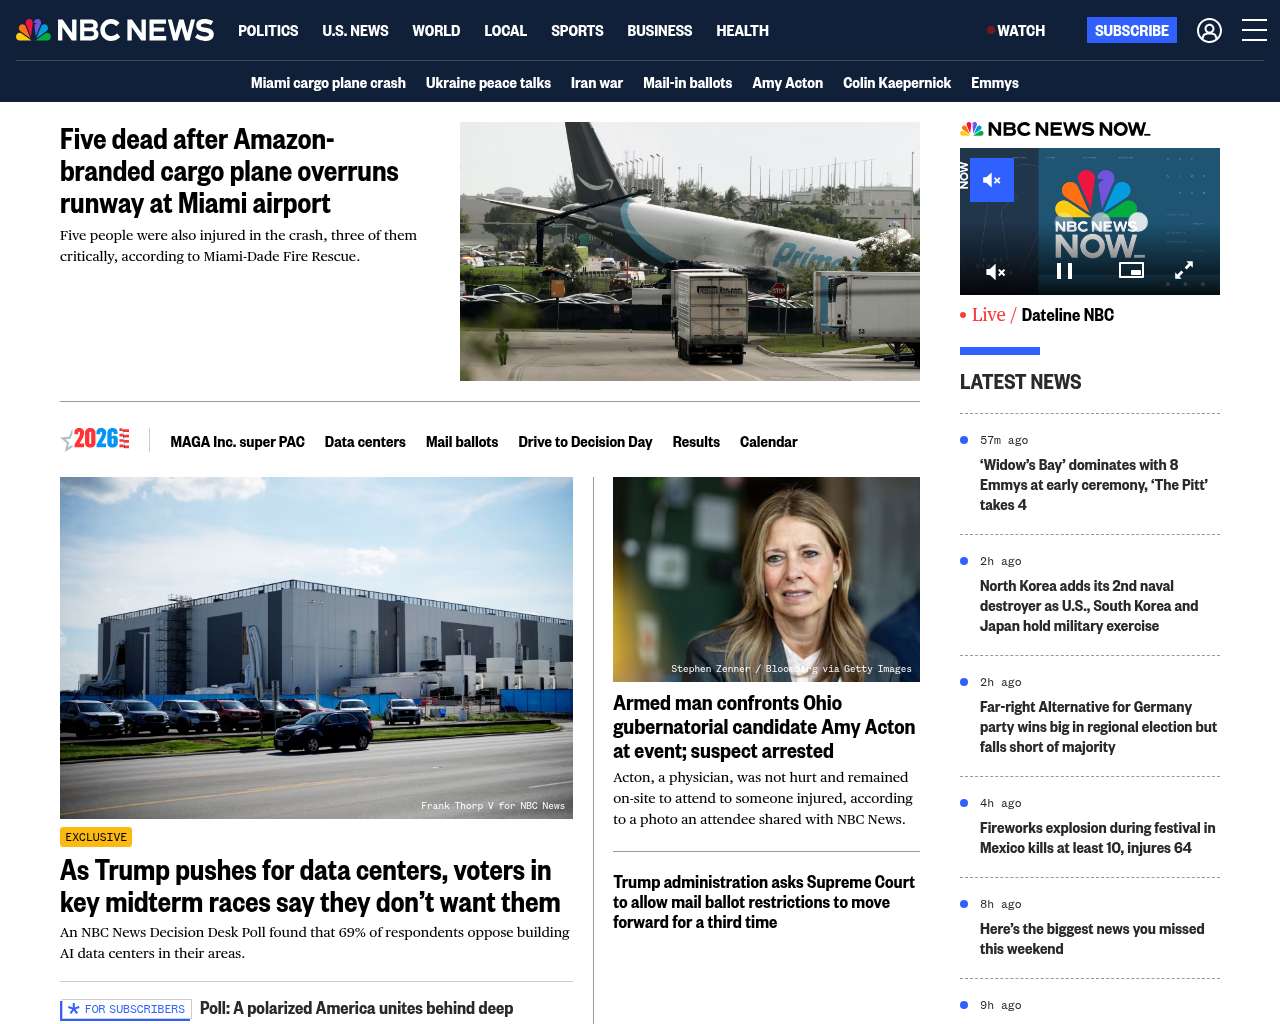Select the Miami cargo plane crash topic
This screenshot has height=1024, width=1280.
tap(328, 83)
